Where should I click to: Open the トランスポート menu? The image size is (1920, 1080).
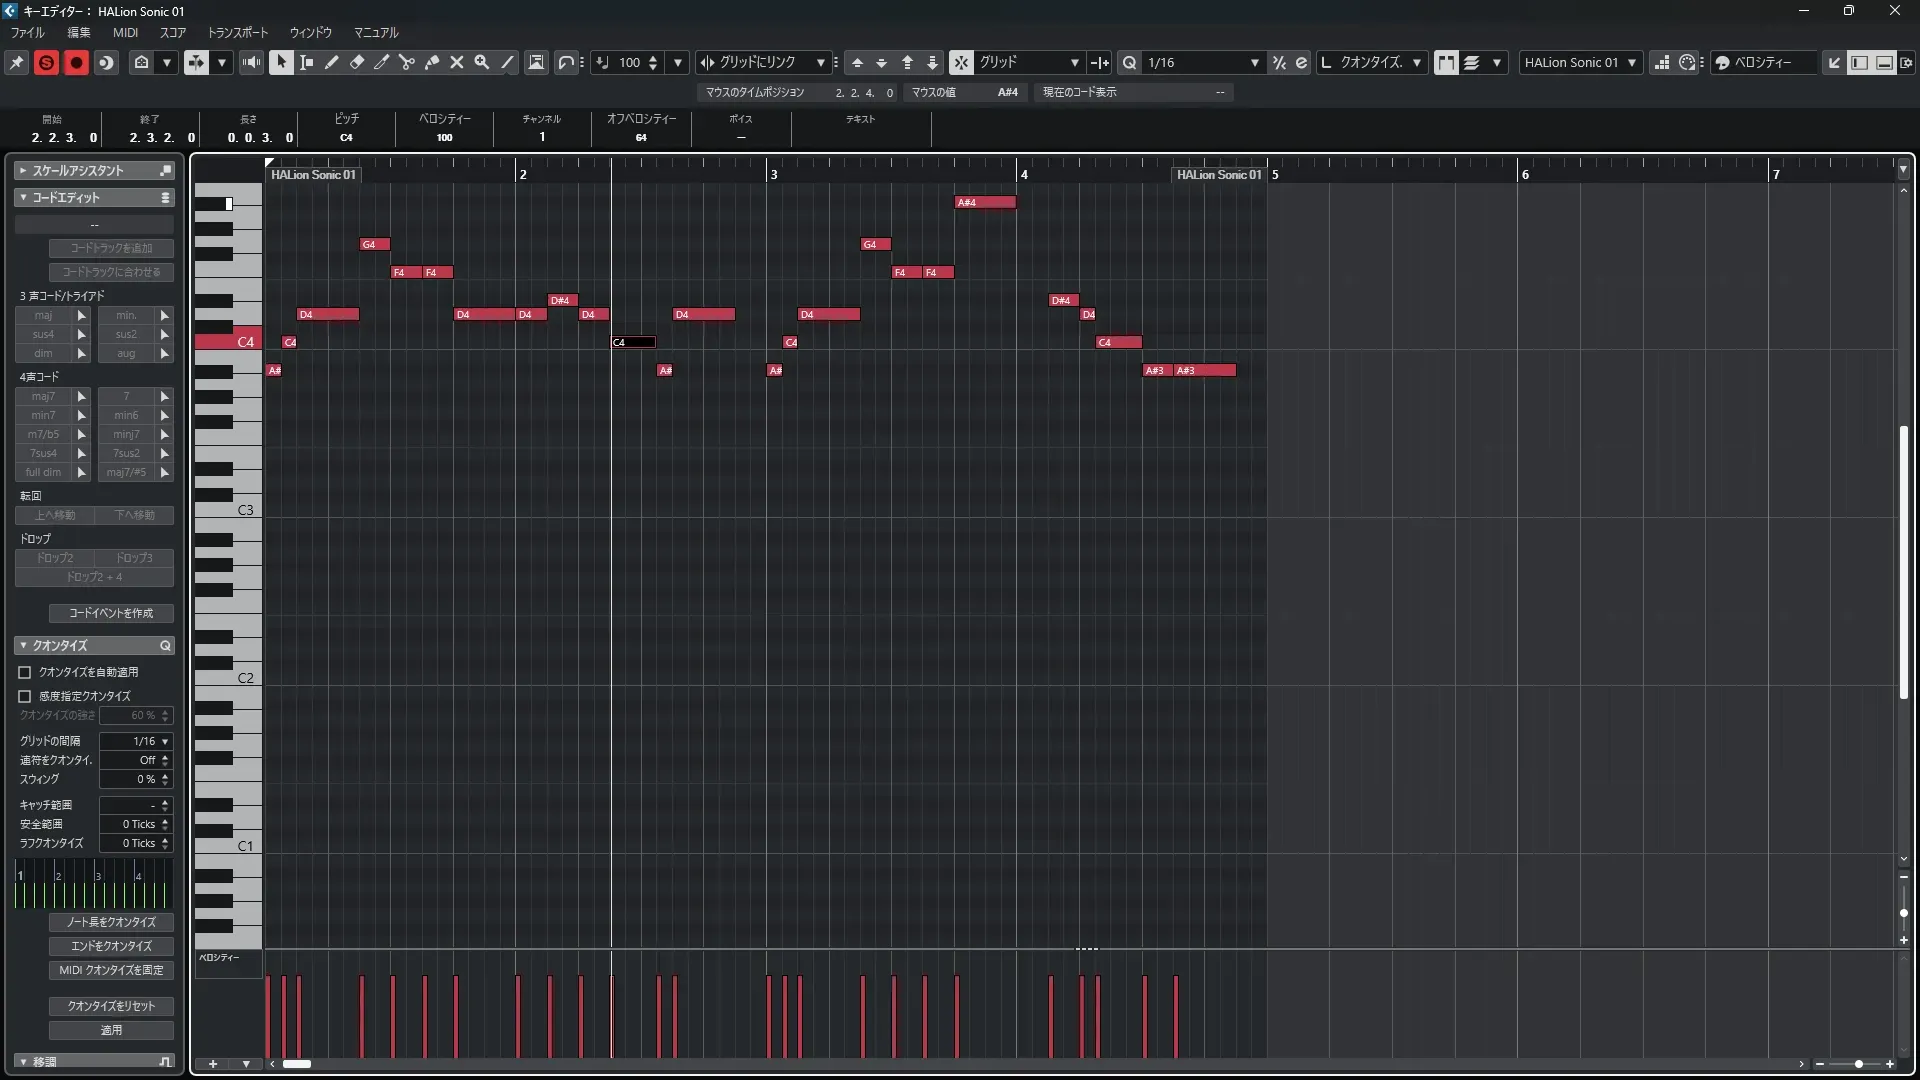tap(238, 32)
